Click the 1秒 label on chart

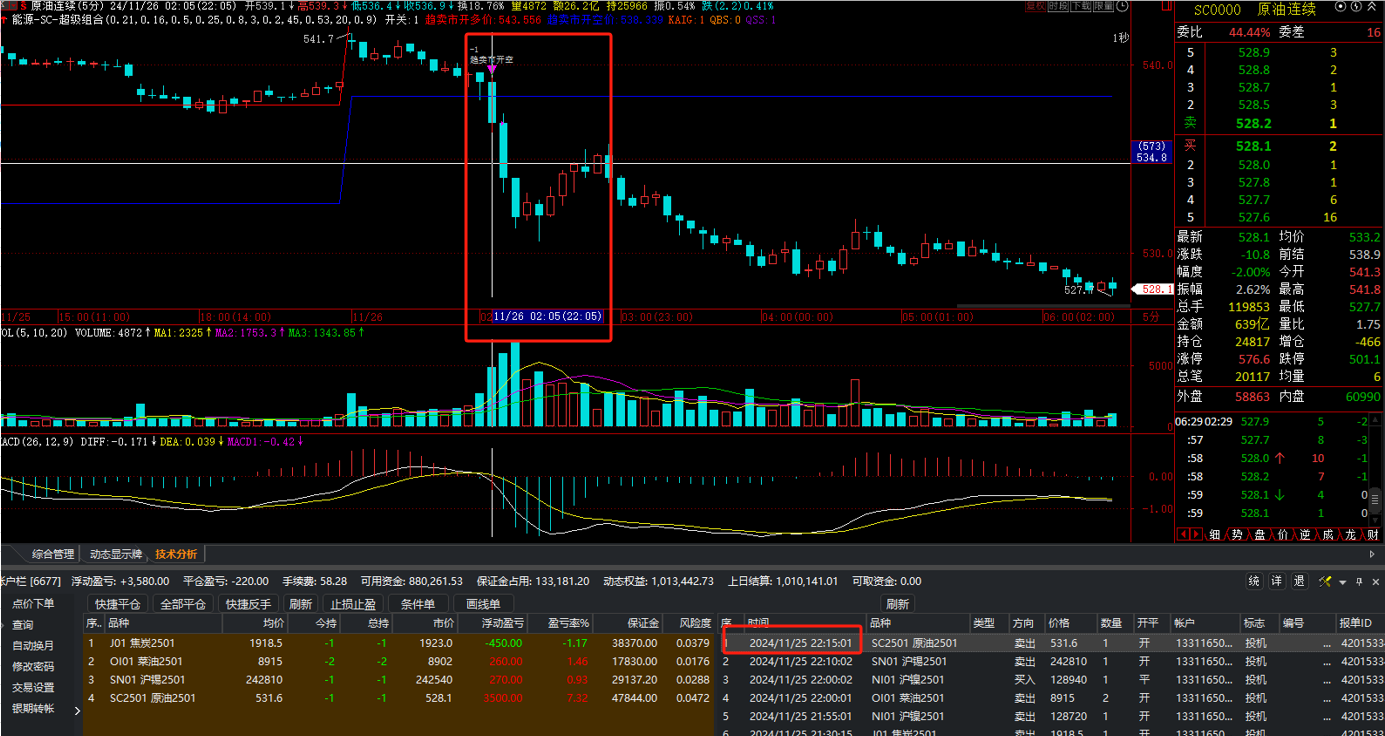coord(1121,38)
